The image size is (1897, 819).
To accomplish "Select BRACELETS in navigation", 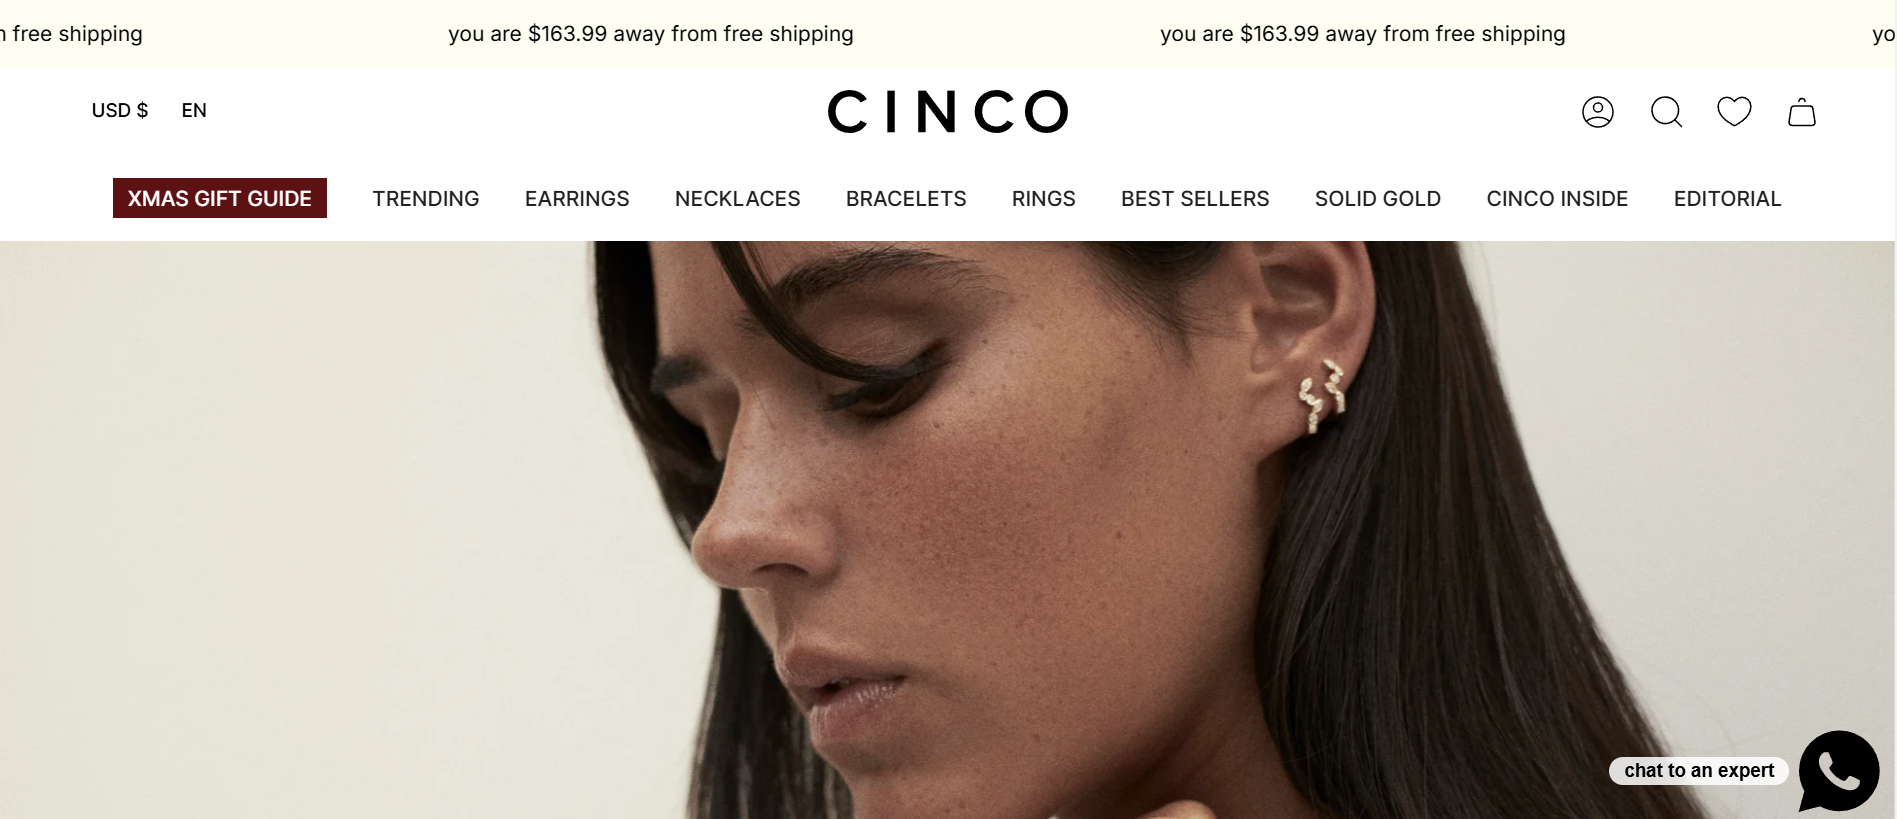I will (906, 198).
